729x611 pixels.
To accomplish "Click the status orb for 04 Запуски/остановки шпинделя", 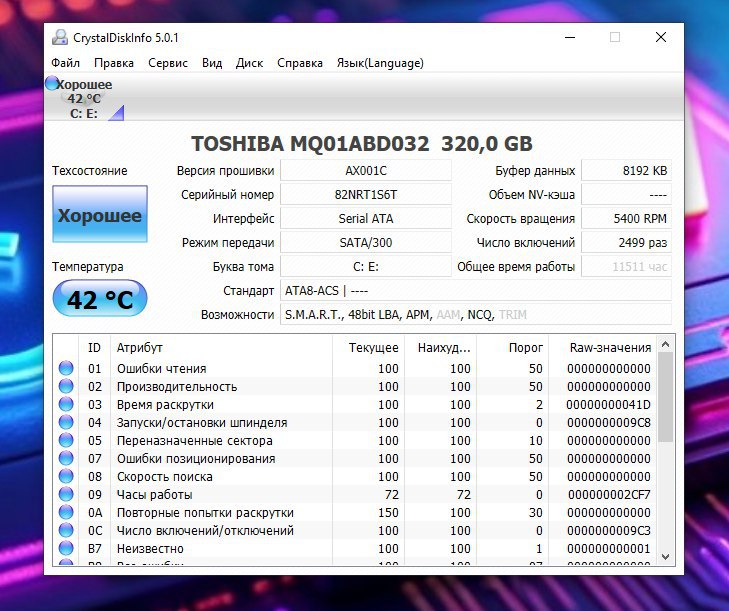I will pyautogui.click(x=66, y=422).
